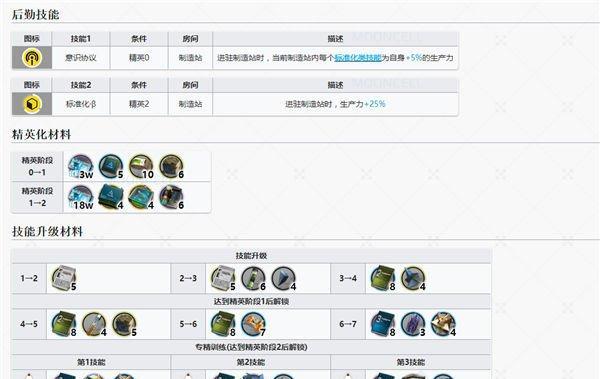This screenshot has height=379, width=600.
Task: Select the first count-4 chip pack in 精英阶段 1→2
Action: [111, 198]
